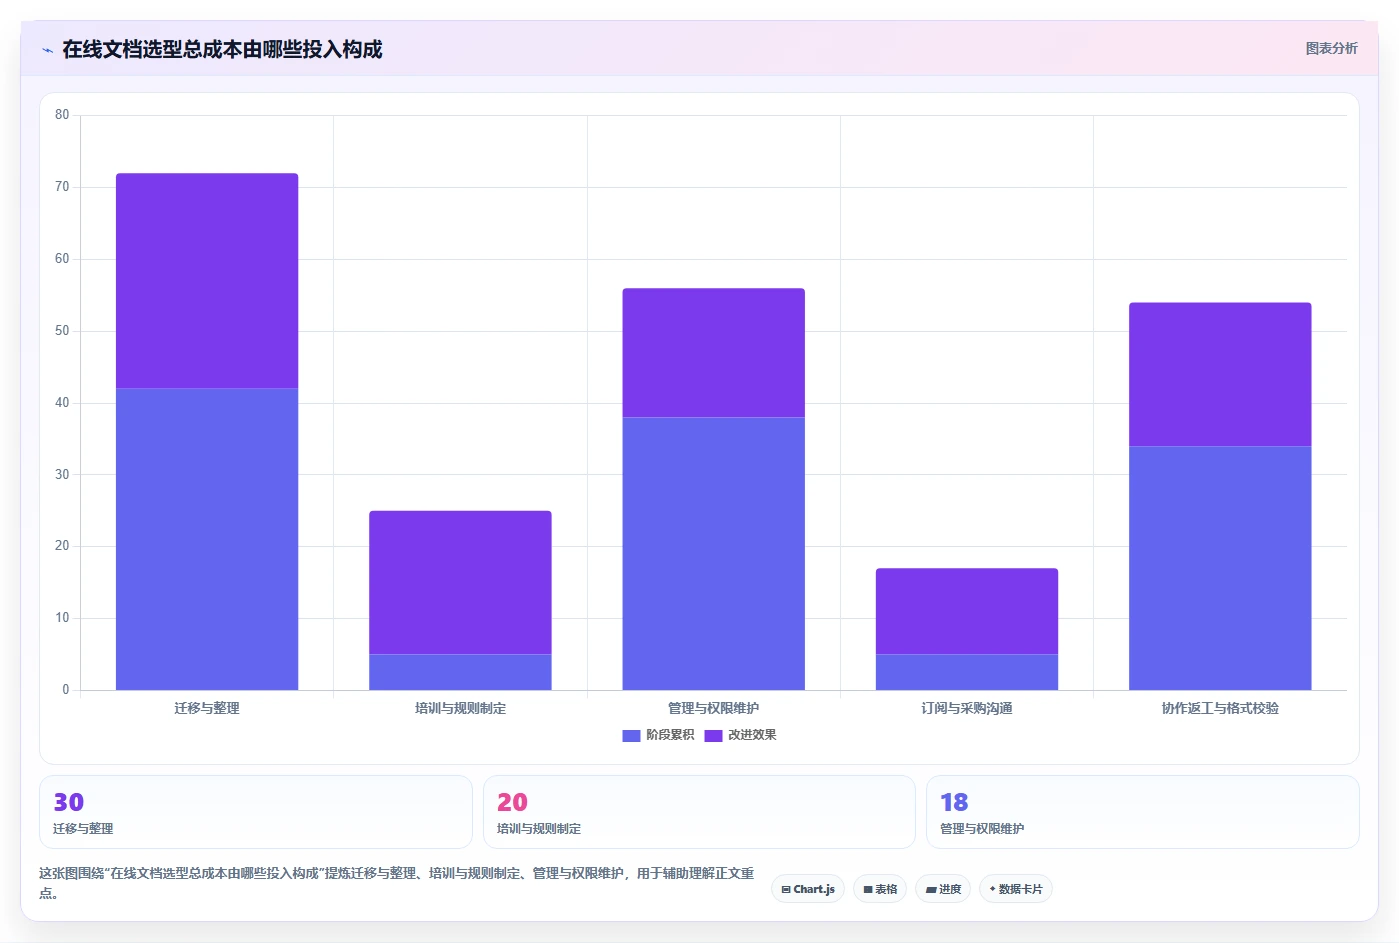Click the purple segment of the 培训与规则制定 bar
Screen dimensions: 1399x943
click(460, 583)
